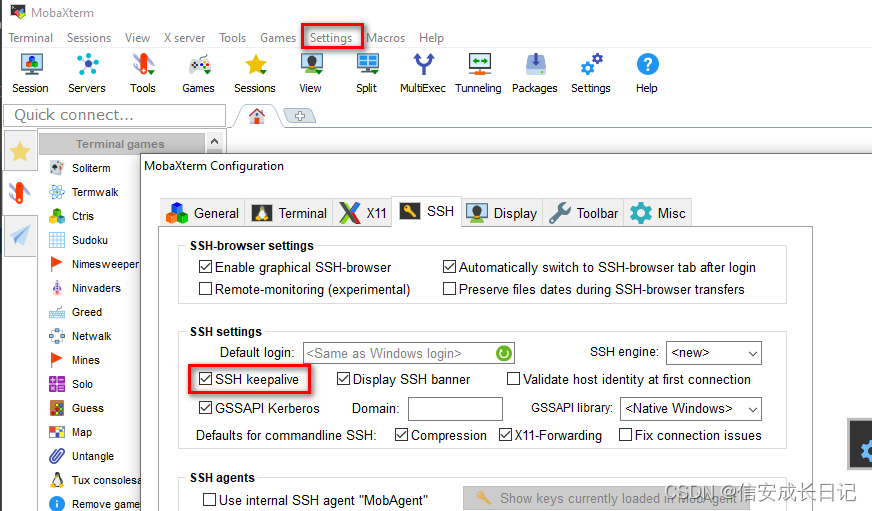The height and width of the screenshot is (511, 872).
Task: Open the Packages toolbar icon
Action: pyautogui.click(x=535, y=73)
